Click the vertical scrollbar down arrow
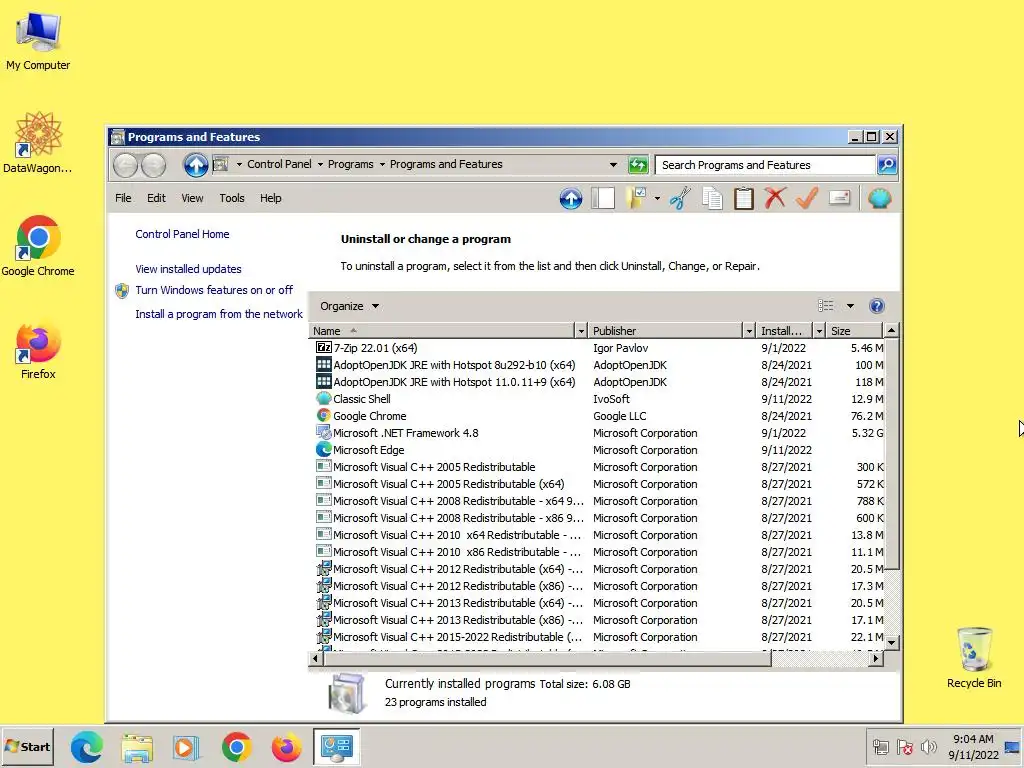 (891, 643)
